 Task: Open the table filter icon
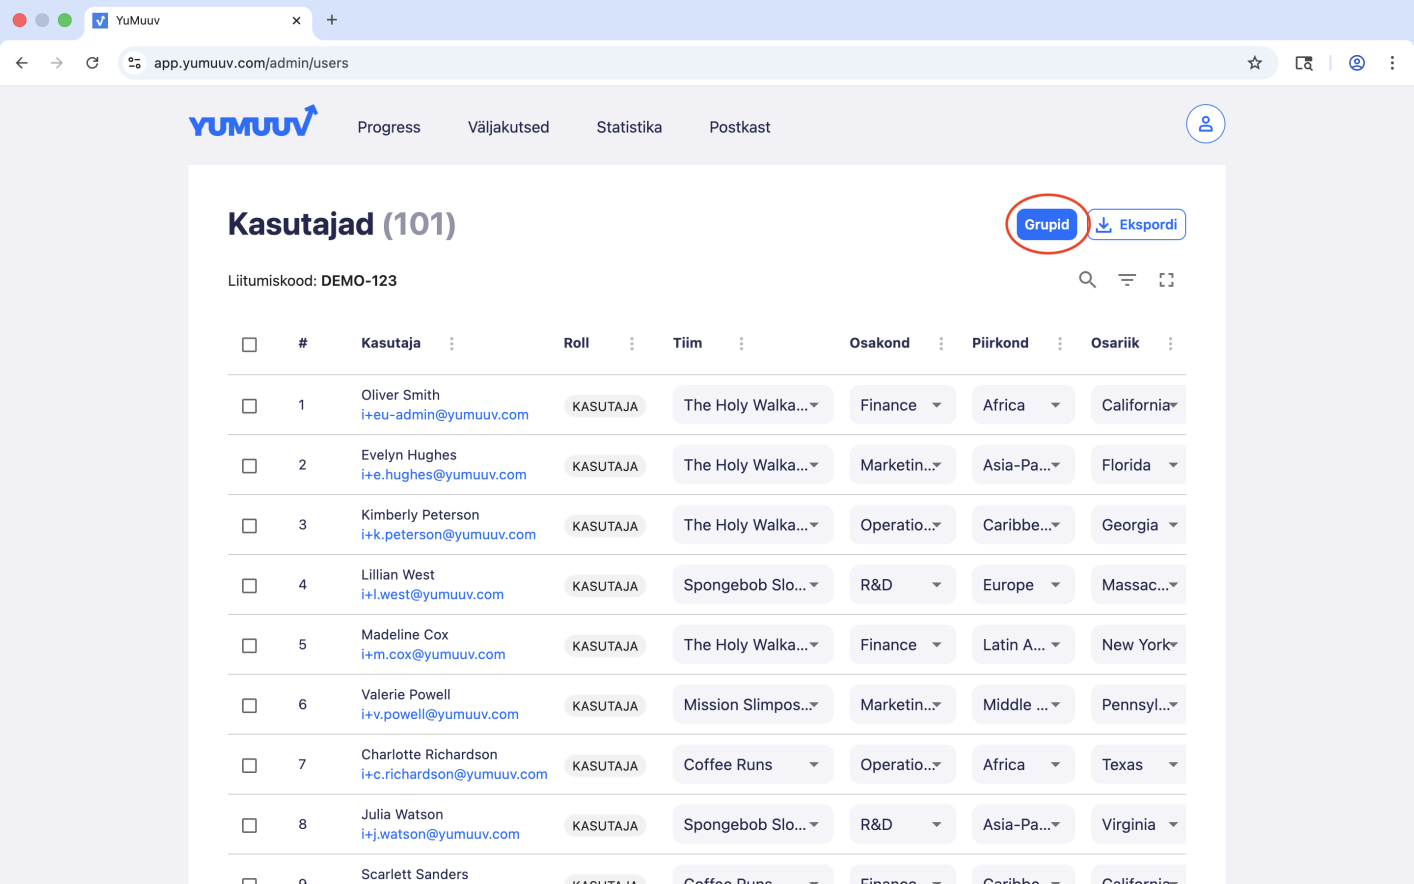tap(1127, 280)
